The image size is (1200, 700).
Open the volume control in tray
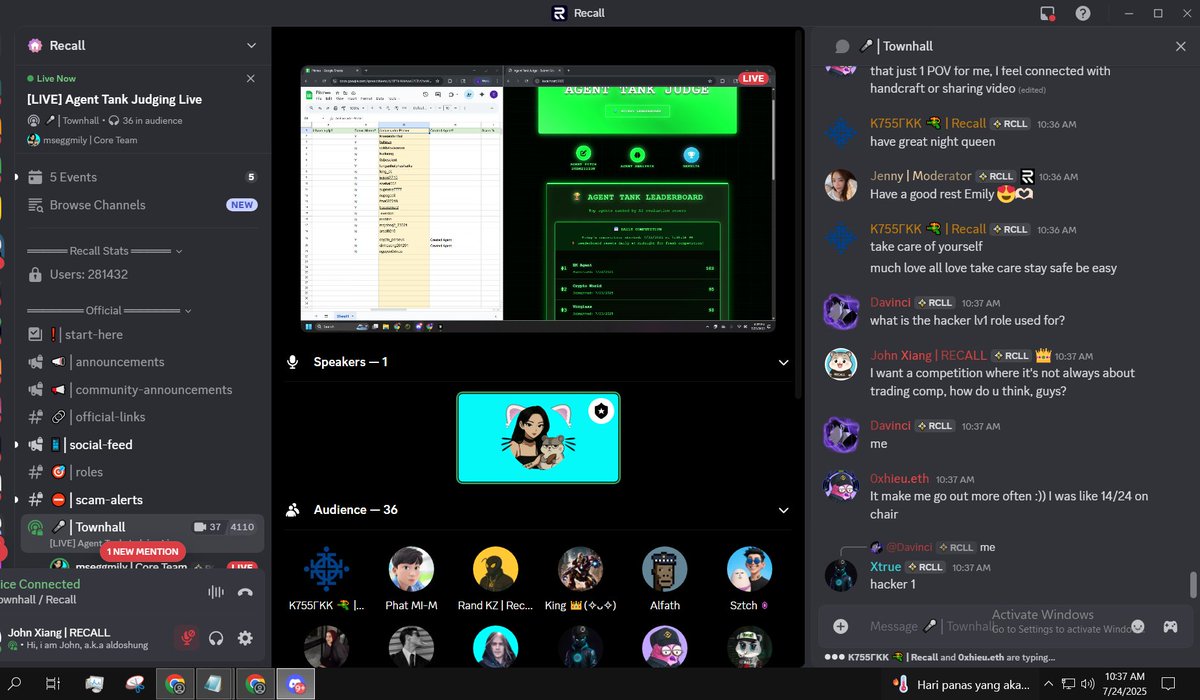(x=1089, y=684)
